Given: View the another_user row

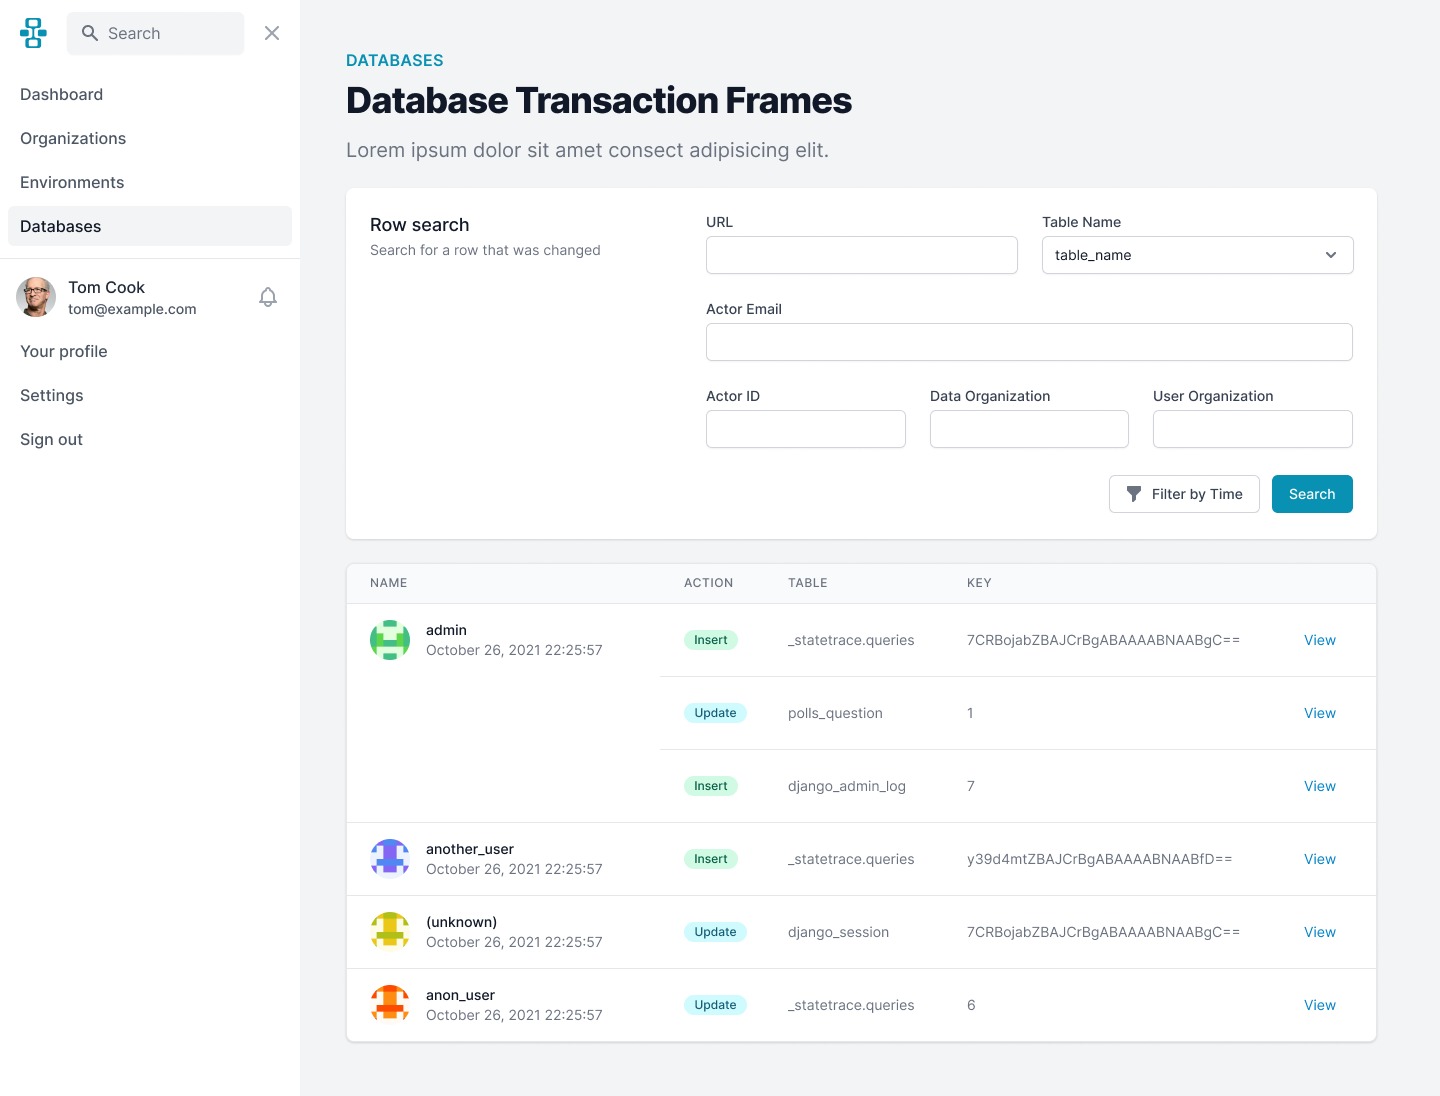Looking at the screenshot, I should click(x=1319, y=859).
